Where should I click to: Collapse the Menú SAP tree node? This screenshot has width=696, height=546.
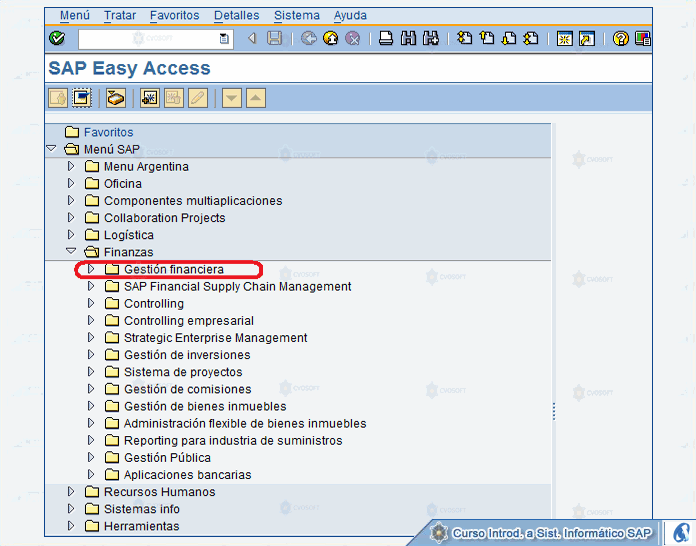[x=51, y=149]
